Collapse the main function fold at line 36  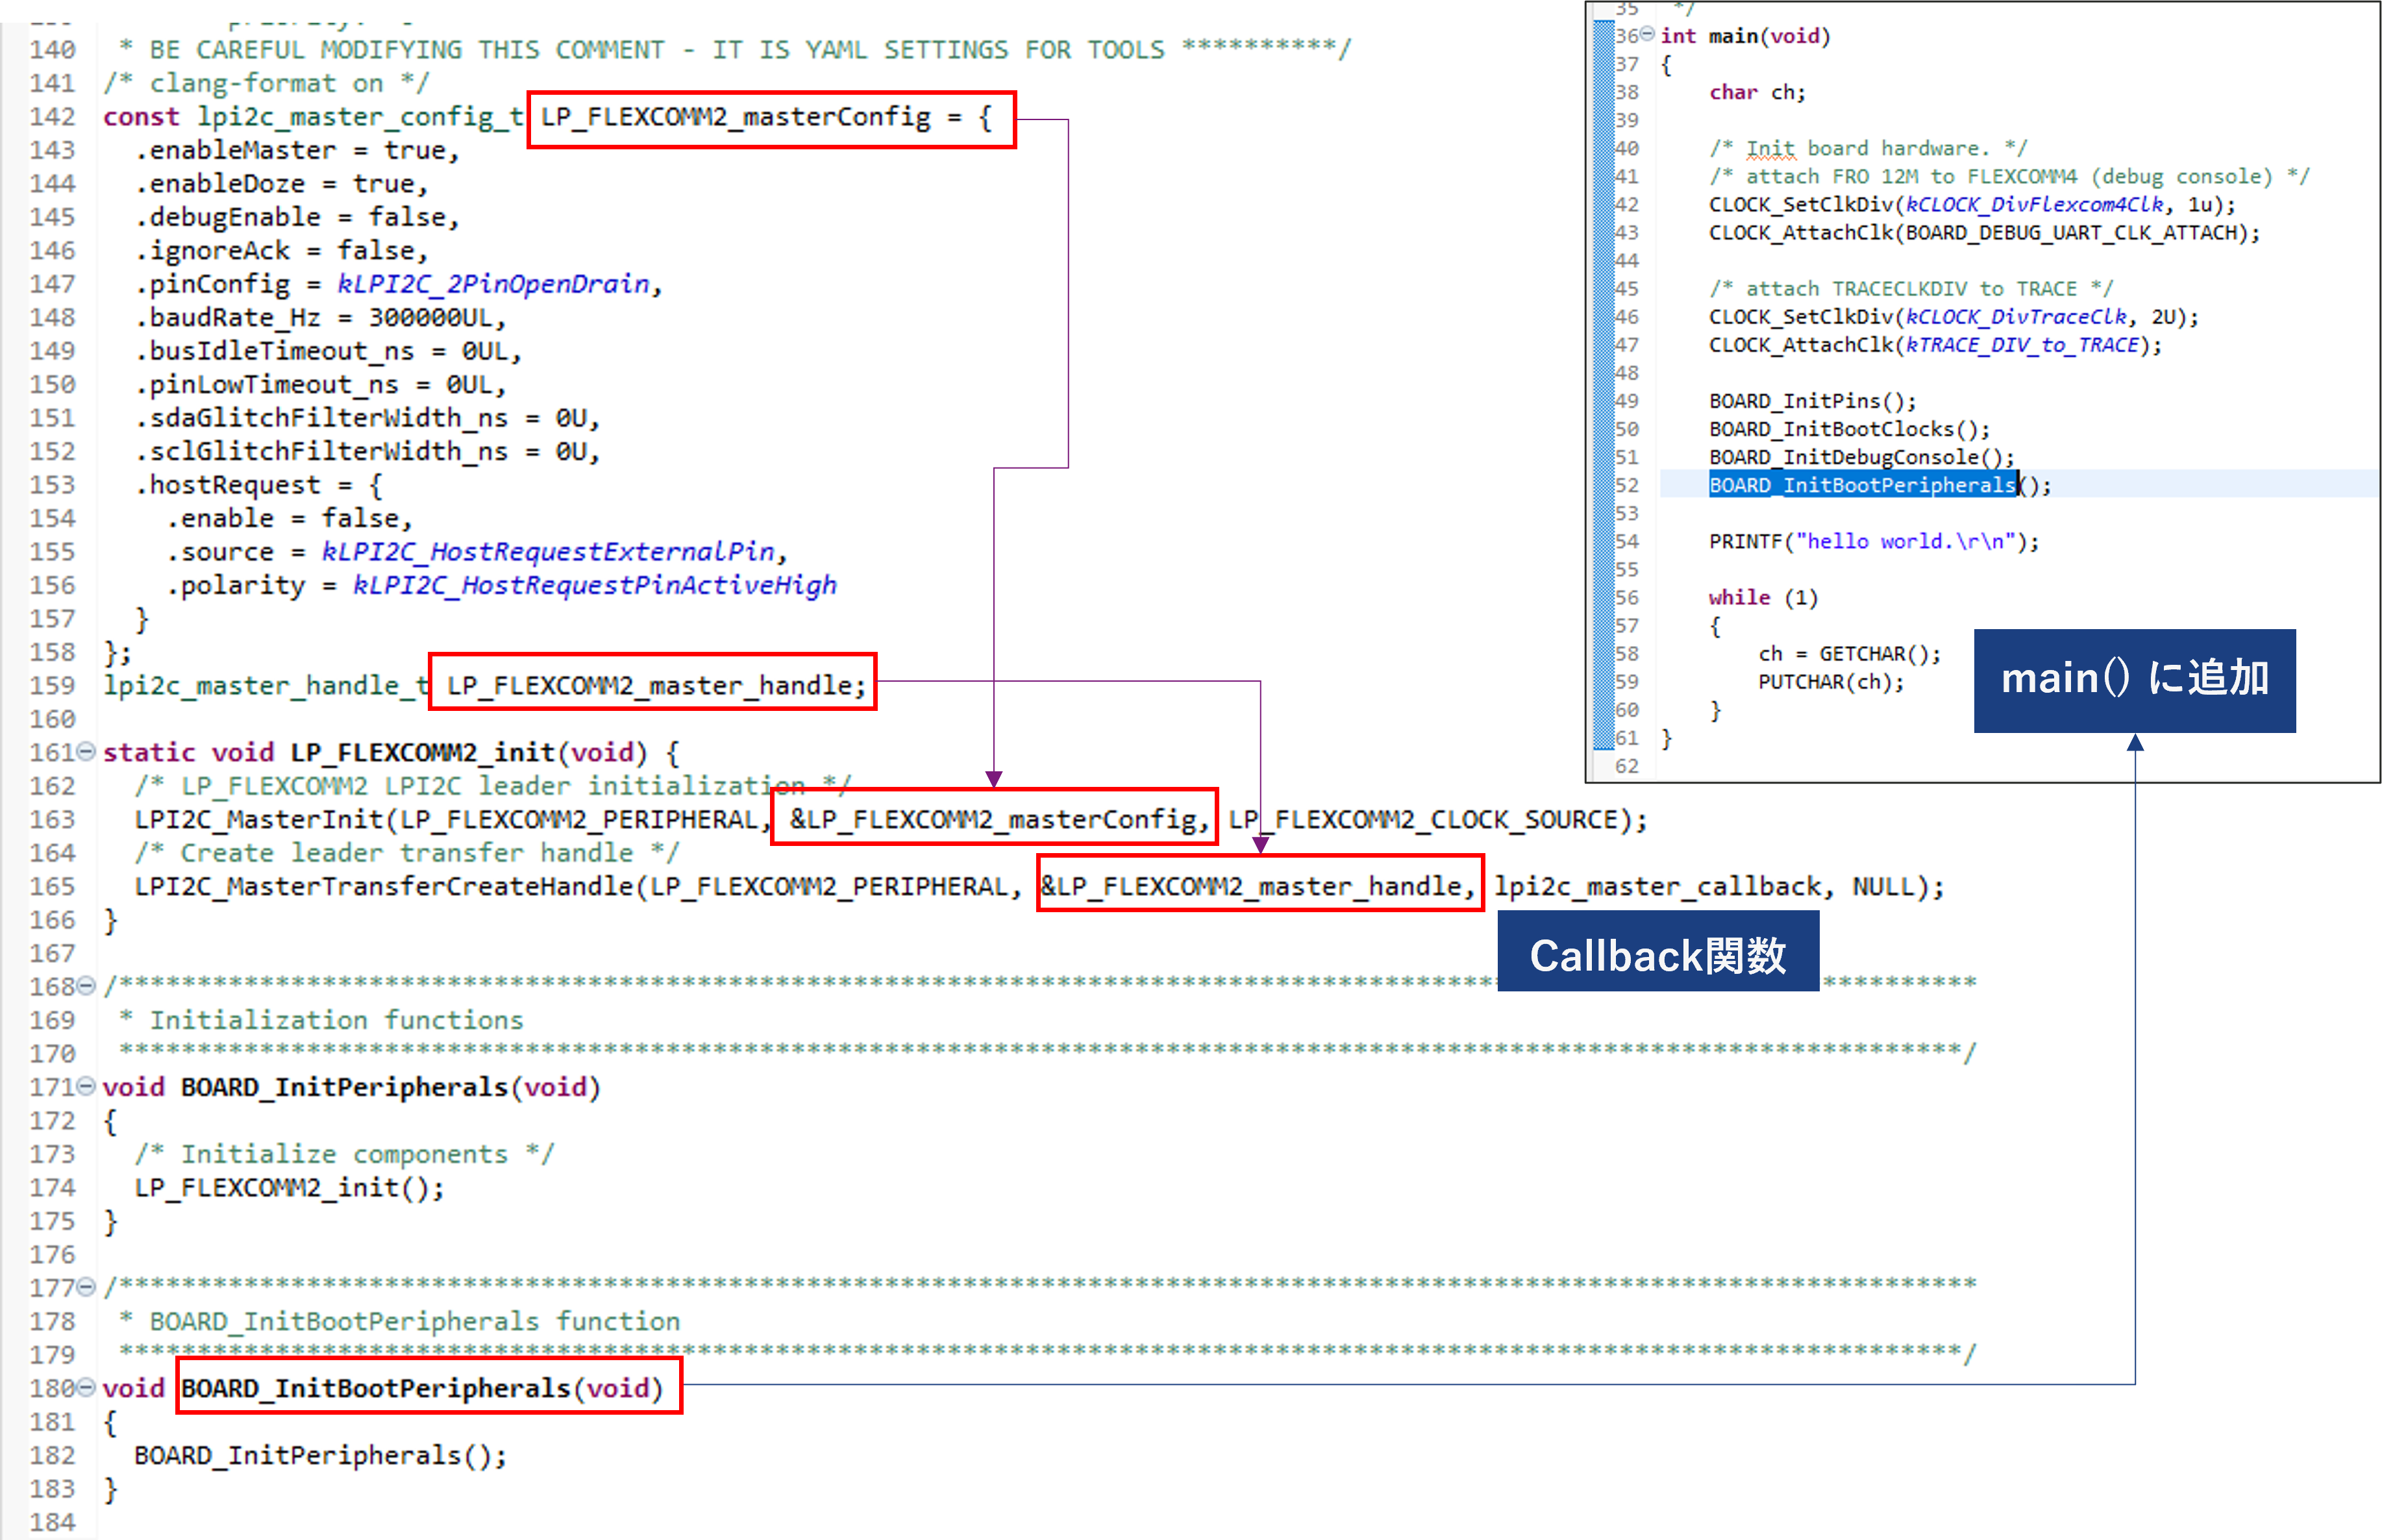pyautogui.click(x=1646, y=35)
